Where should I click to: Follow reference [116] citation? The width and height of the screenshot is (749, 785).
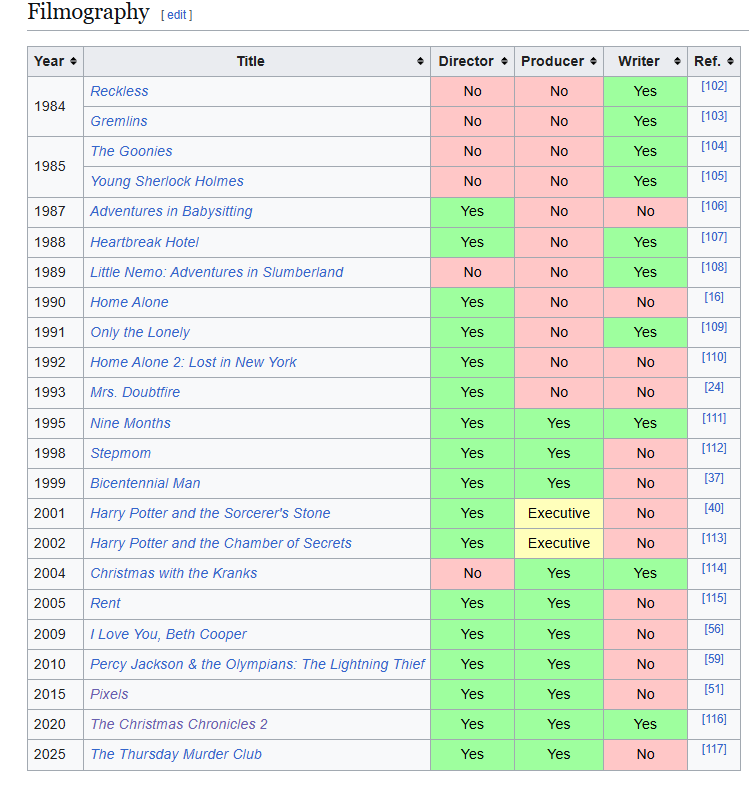(x=714, y=719)
